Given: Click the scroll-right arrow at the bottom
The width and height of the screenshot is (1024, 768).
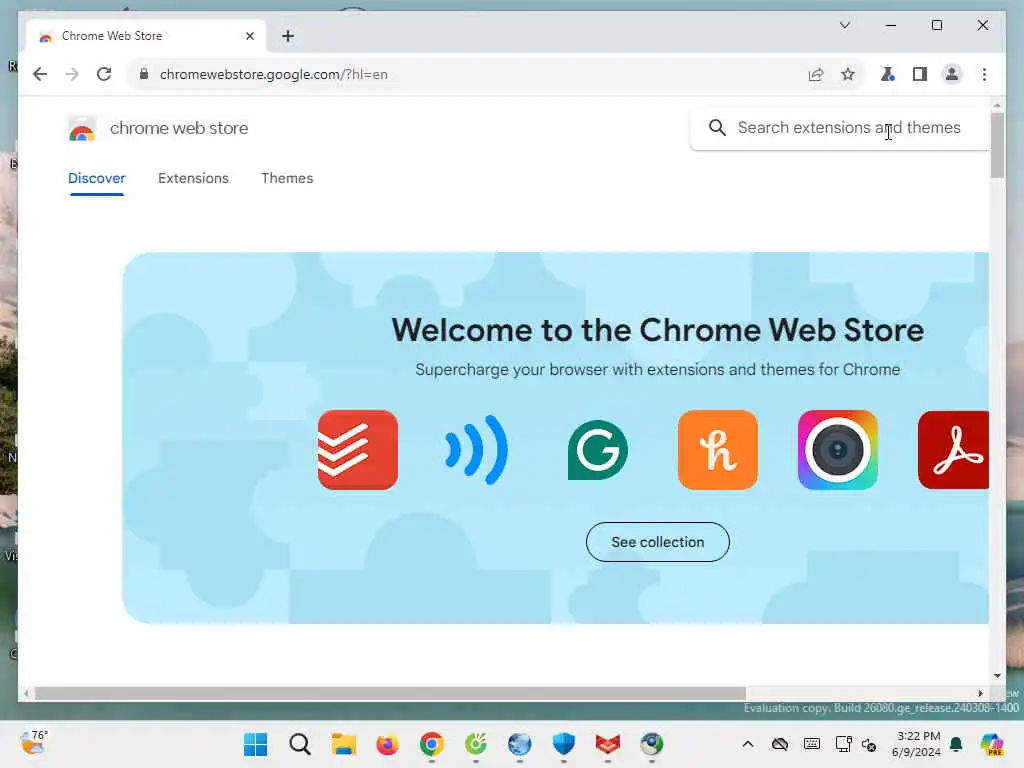Looking at the screenshot, I should (980, 693).
